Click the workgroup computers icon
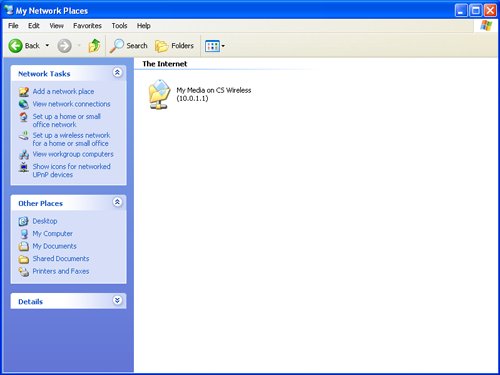 (24, 155)
